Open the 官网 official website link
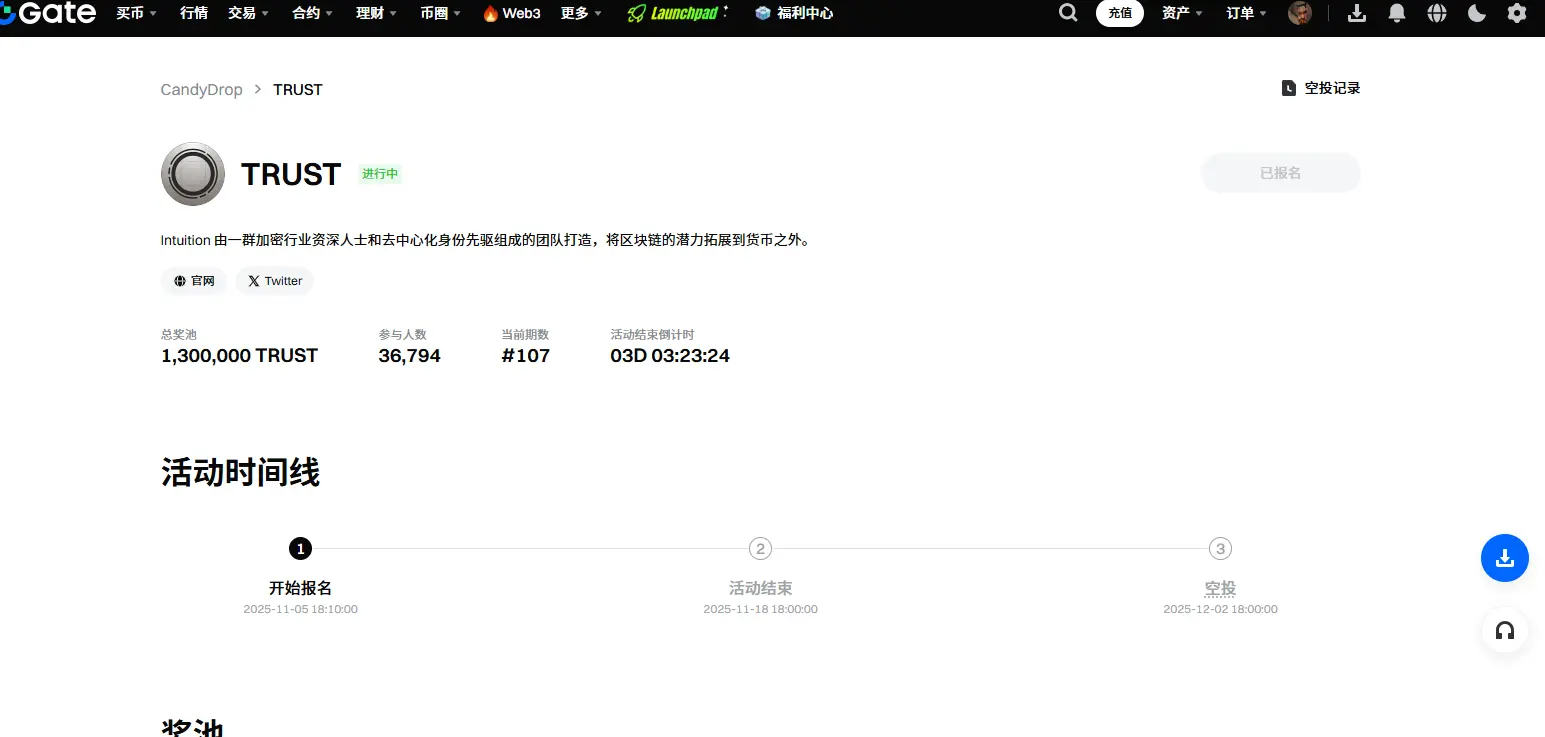Viewport: 1545px width, 737px height. click(x=194, y=281)
